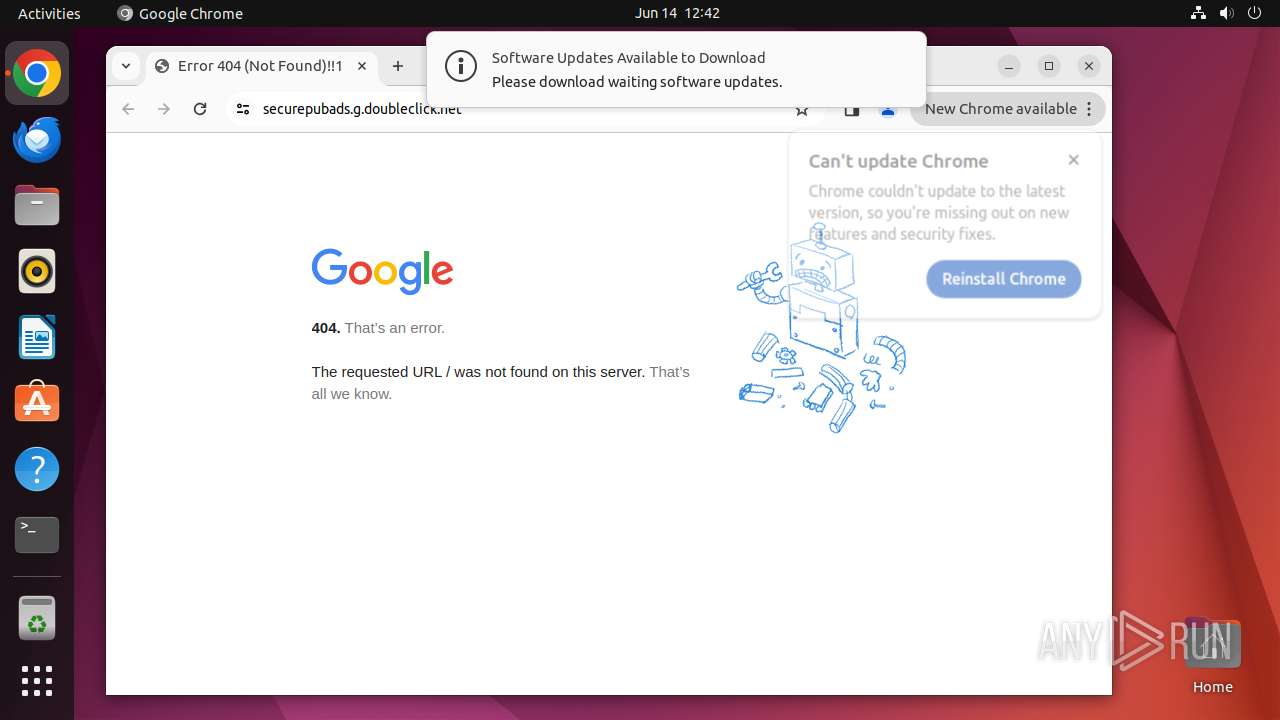The height and width of the screenshot is (720, 1280).
Task: Click the 'The requested URL / was not found' text
Action: click(478, 372)
